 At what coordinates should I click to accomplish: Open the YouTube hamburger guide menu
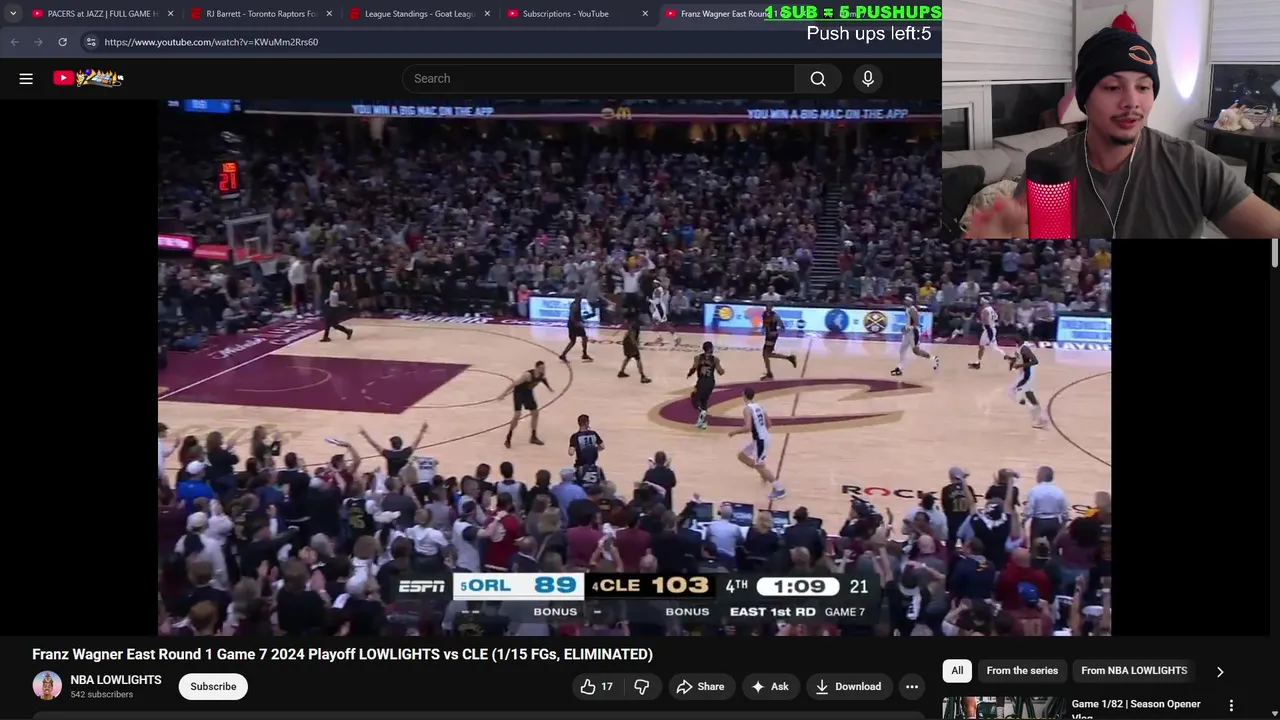click(26, 78)
